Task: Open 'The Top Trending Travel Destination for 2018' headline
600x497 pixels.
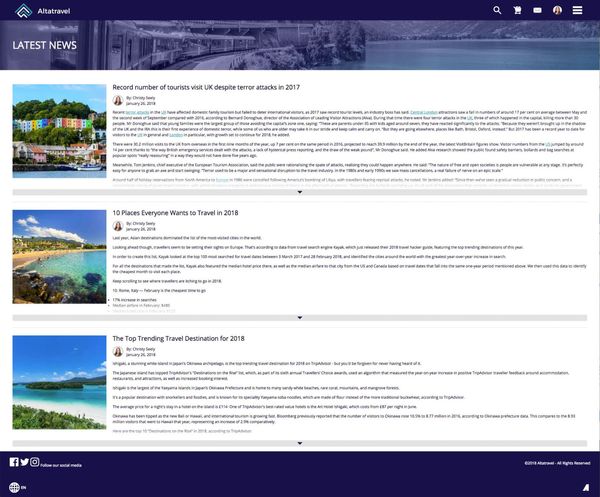Action: pyautogui.click(x=178, y=339)
